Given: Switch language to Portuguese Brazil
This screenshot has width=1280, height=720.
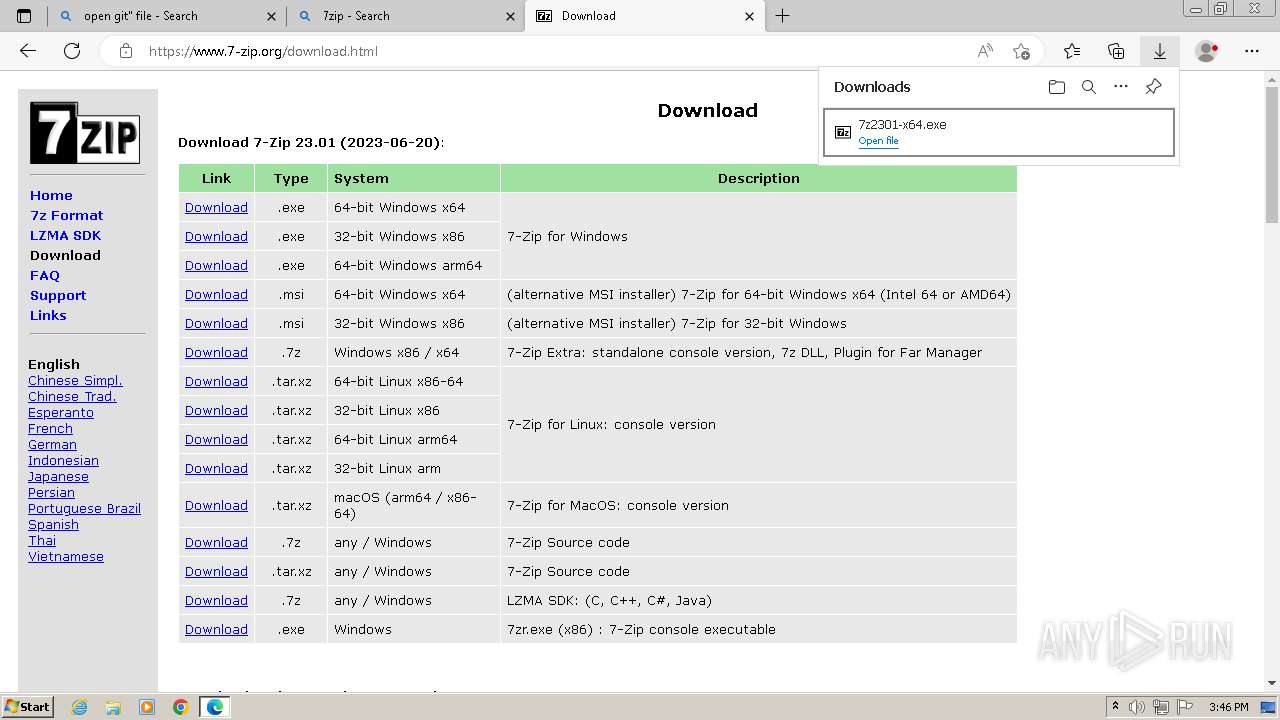Looking at the screenshot, I should click(84, 508).
